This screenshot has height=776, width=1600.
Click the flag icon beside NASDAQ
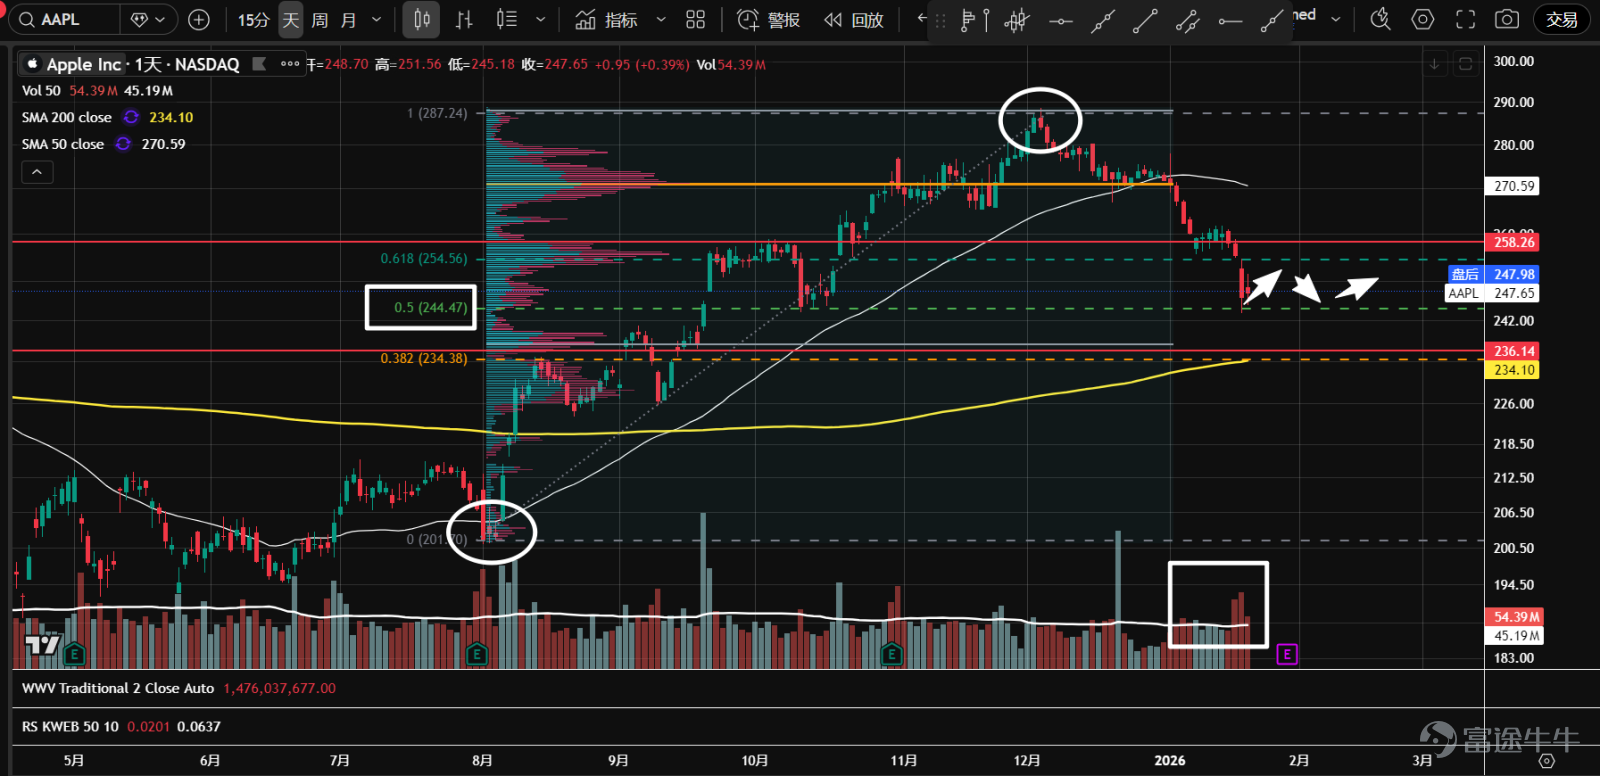point(259,64)
